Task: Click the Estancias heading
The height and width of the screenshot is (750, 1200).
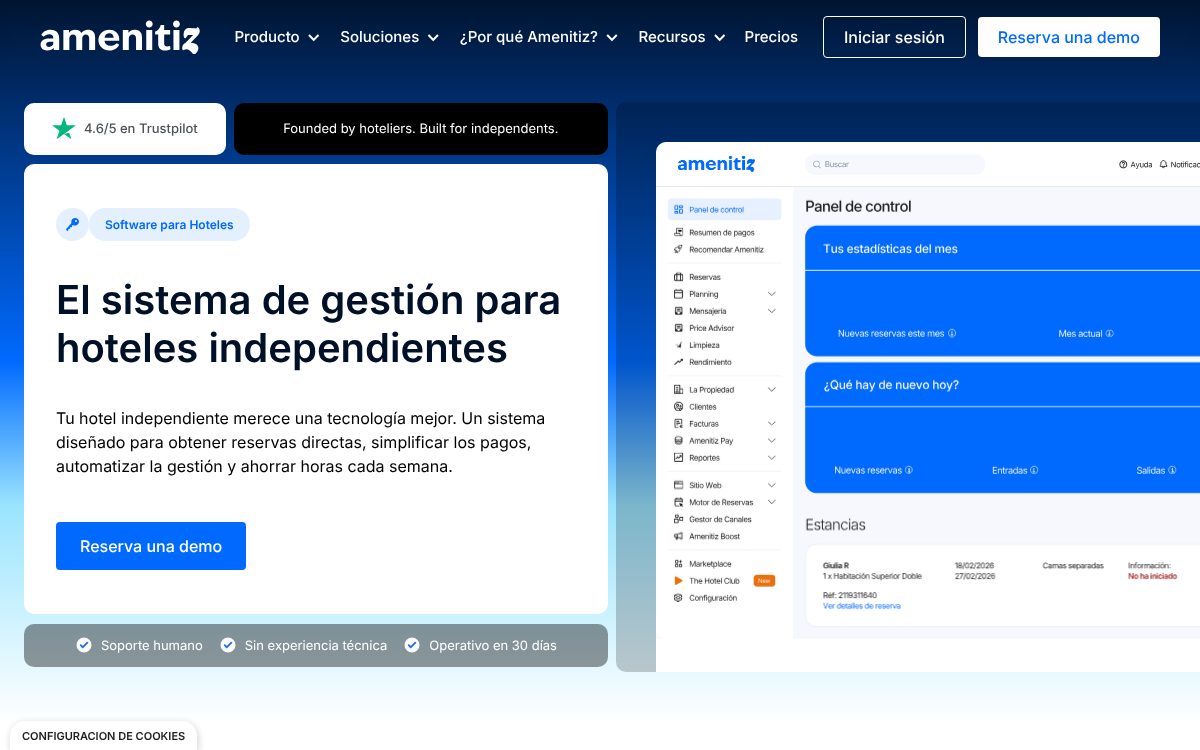Action: coord(835,525)
